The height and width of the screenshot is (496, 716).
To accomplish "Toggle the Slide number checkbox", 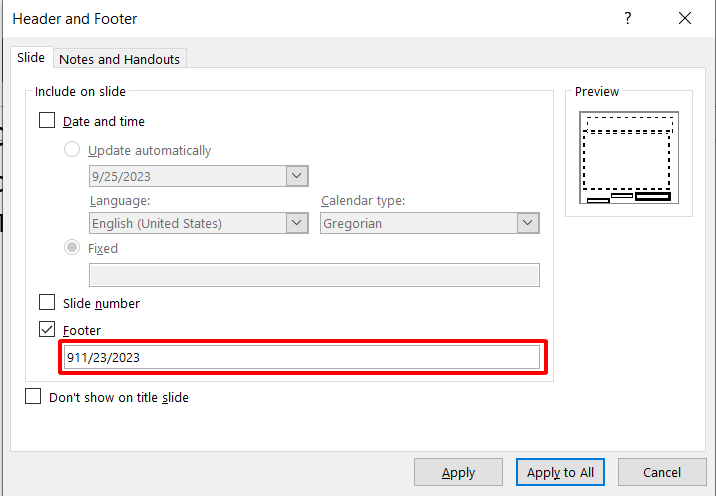I will pos(47,303).
